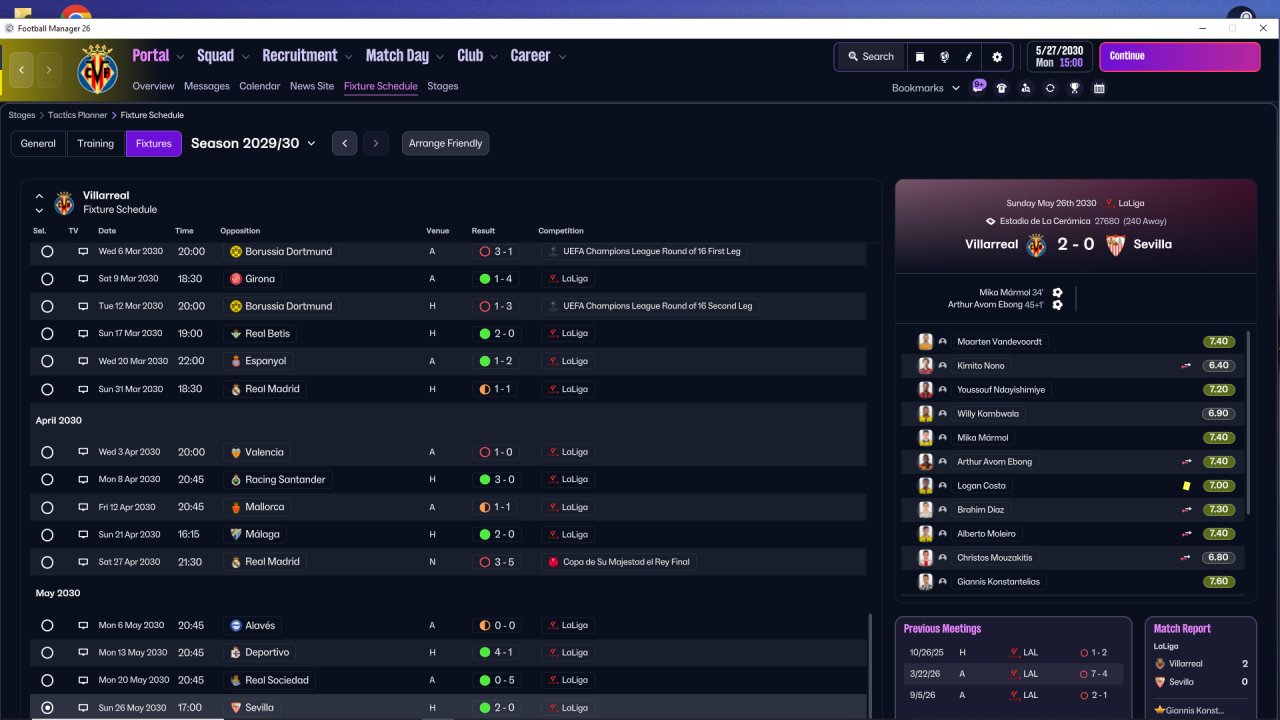Open the Season 2029/30 dropdown
1280x720 pixels.
click(253, 143)
